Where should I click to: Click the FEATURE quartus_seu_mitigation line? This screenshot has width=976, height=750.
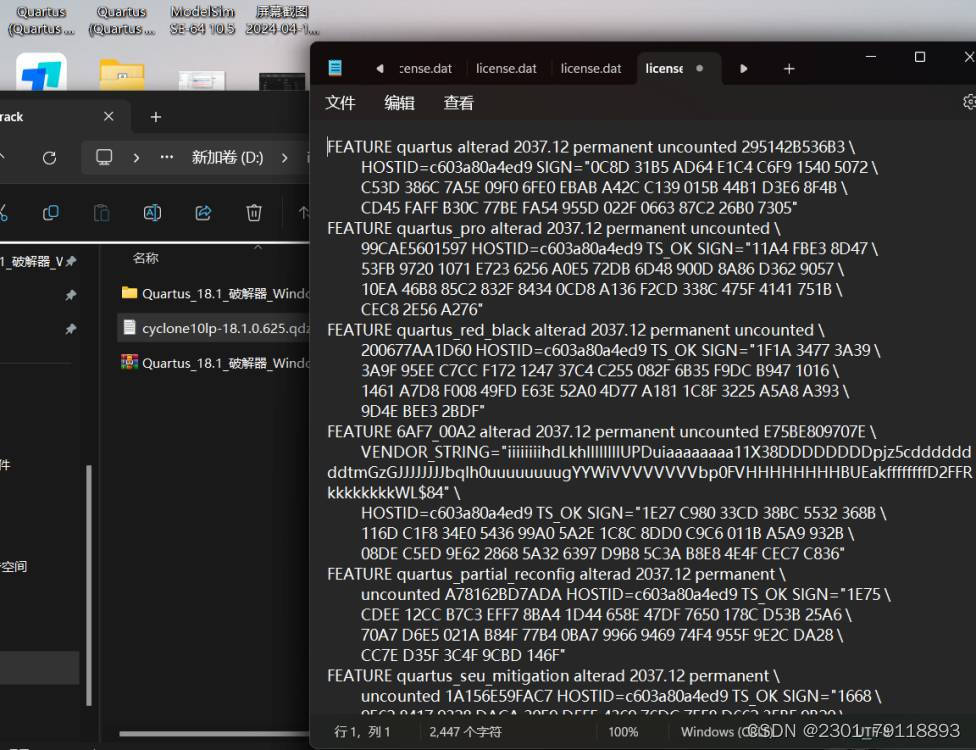click(x=553, y=675)
